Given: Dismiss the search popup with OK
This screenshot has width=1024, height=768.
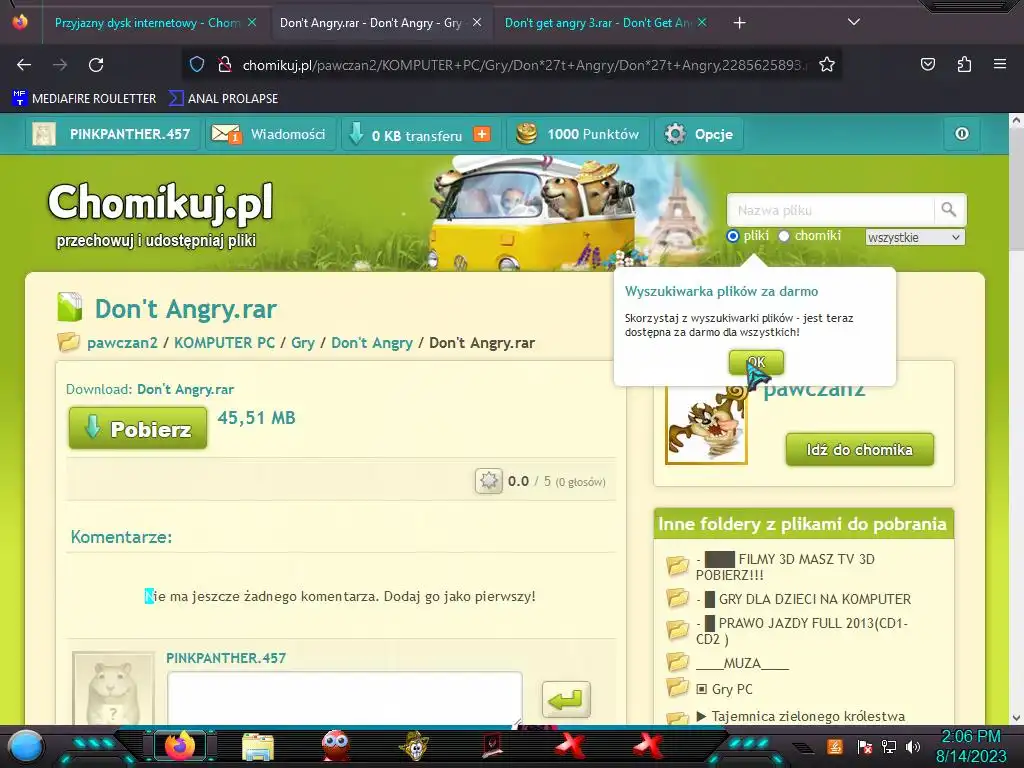Looking at the screenshot, I should tap(756, 362).
